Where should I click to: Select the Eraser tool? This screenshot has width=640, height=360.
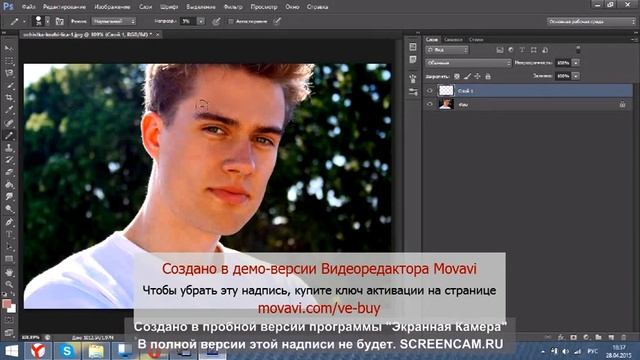pyautogui.click(x=9, y=172)
